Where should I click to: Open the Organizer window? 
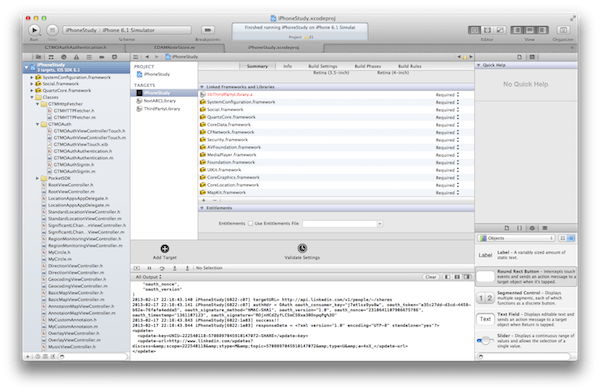pos(563,30)
